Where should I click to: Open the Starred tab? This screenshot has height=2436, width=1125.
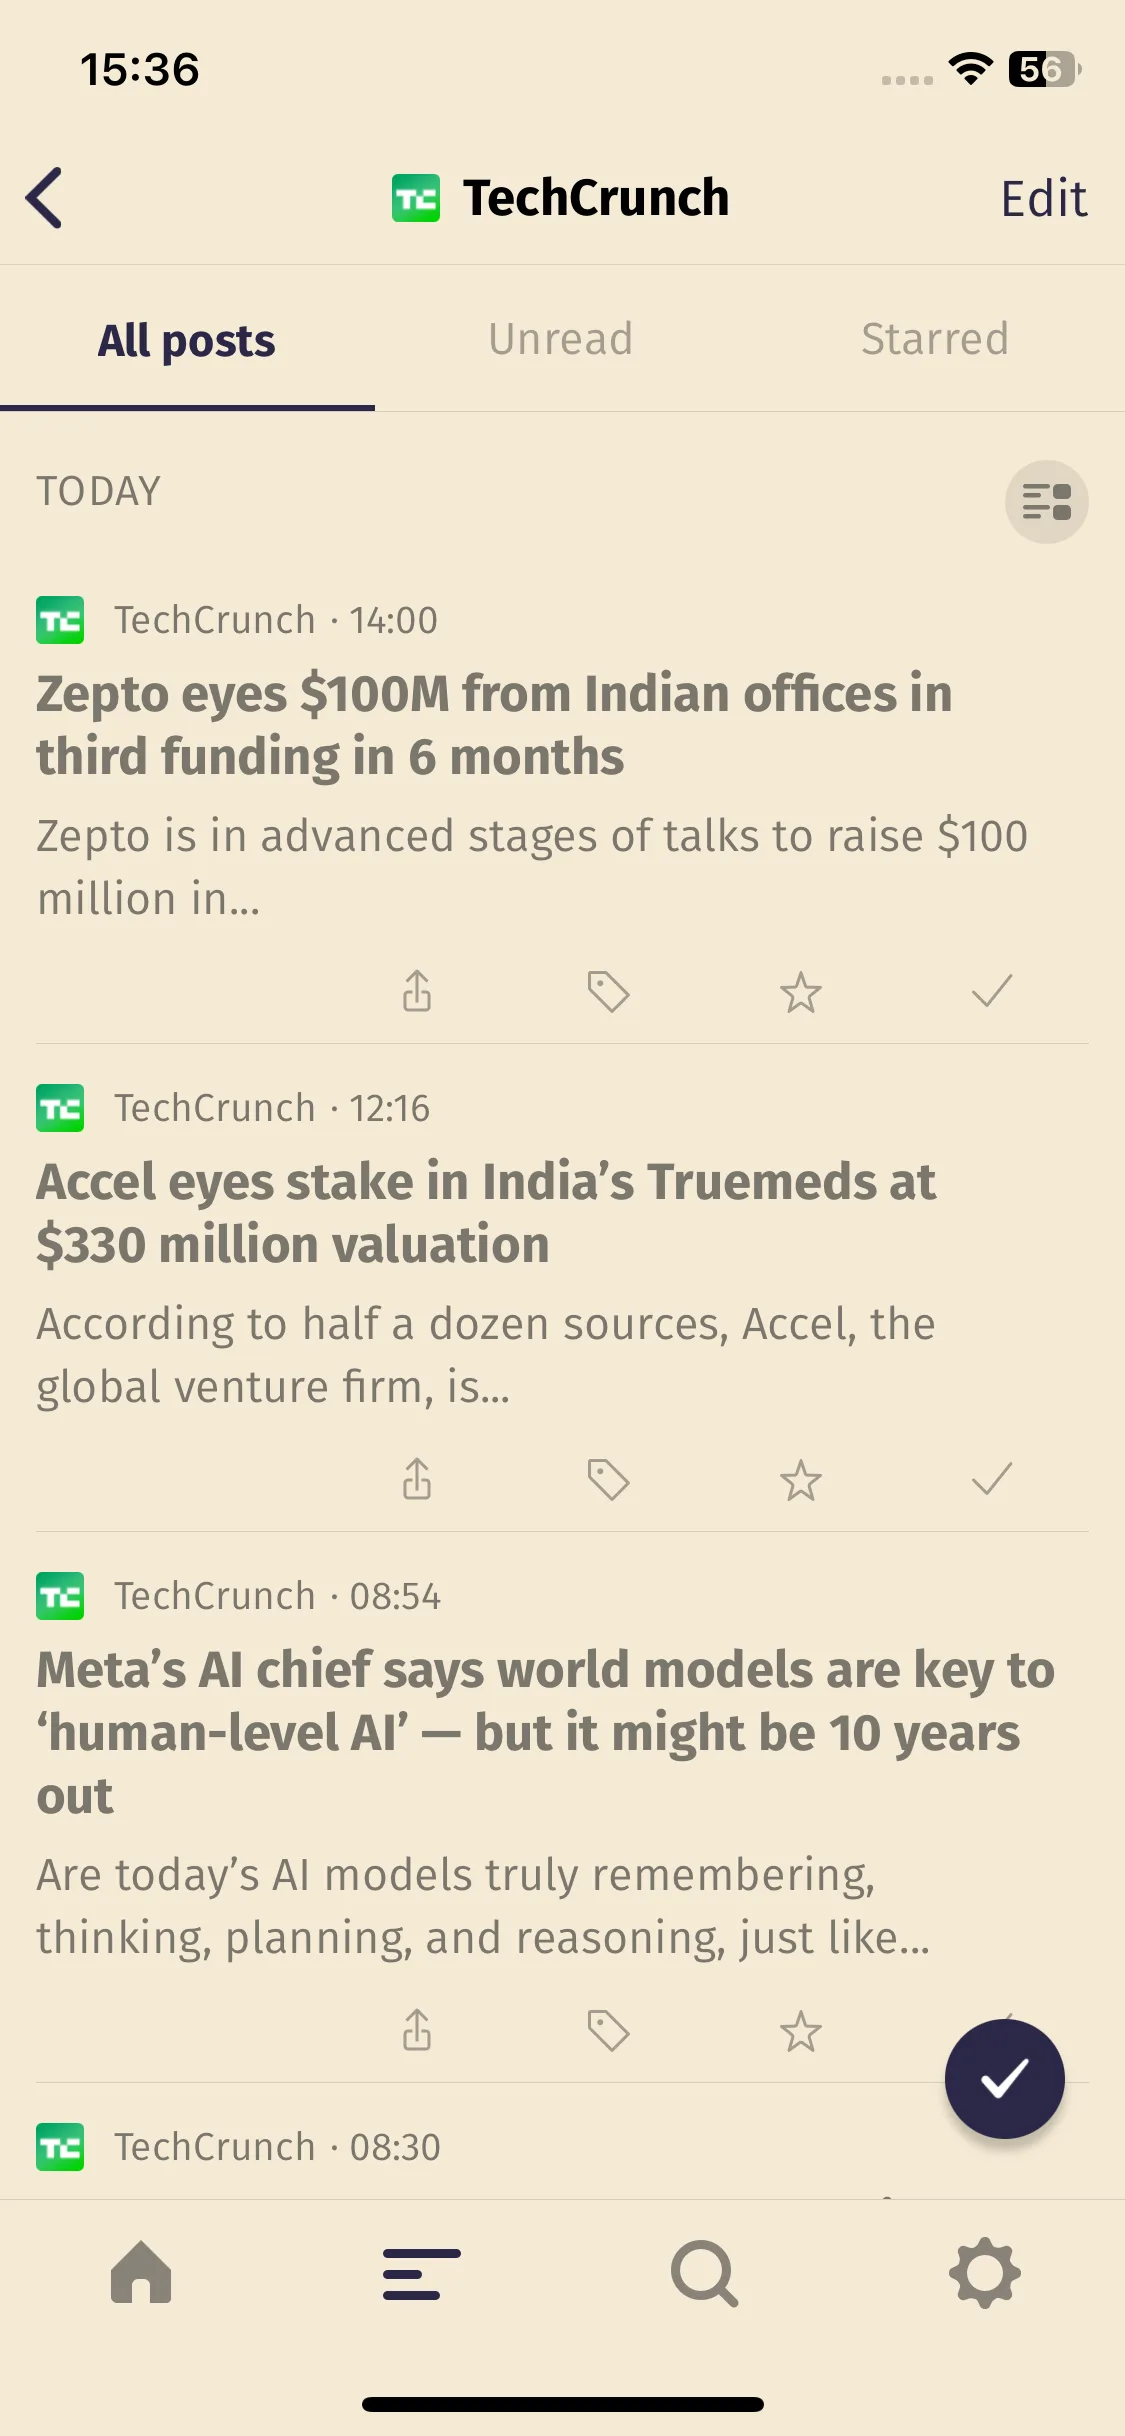coord(935,339)
